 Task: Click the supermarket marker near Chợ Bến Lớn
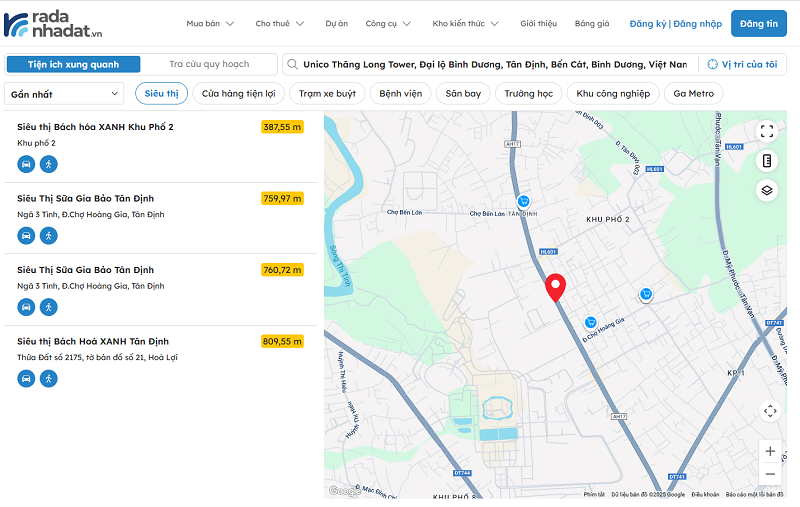(523, 201)
